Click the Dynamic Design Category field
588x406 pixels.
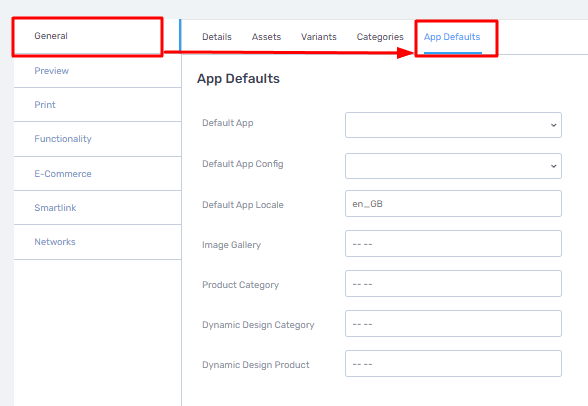coord(453,324)
